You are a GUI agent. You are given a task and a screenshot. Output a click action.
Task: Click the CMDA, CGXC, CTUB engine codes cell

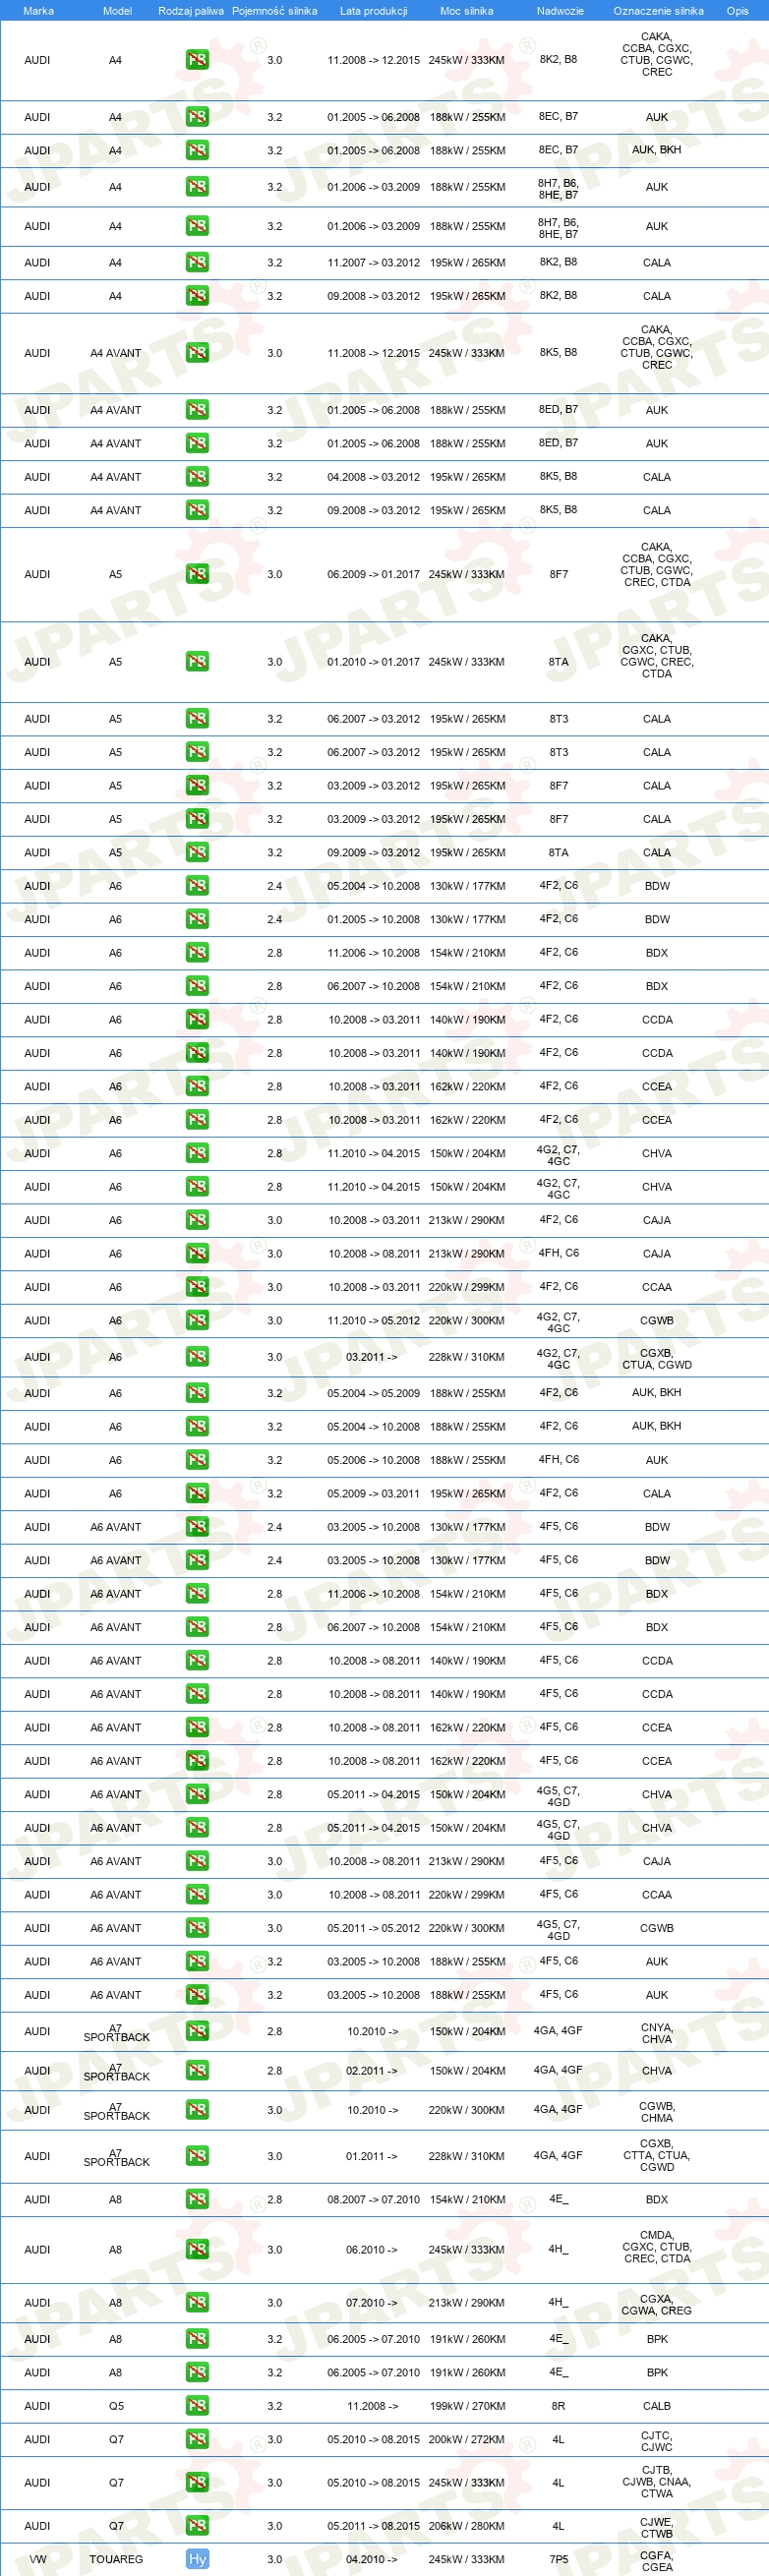pyautogui.click(x=656, y=2249)
